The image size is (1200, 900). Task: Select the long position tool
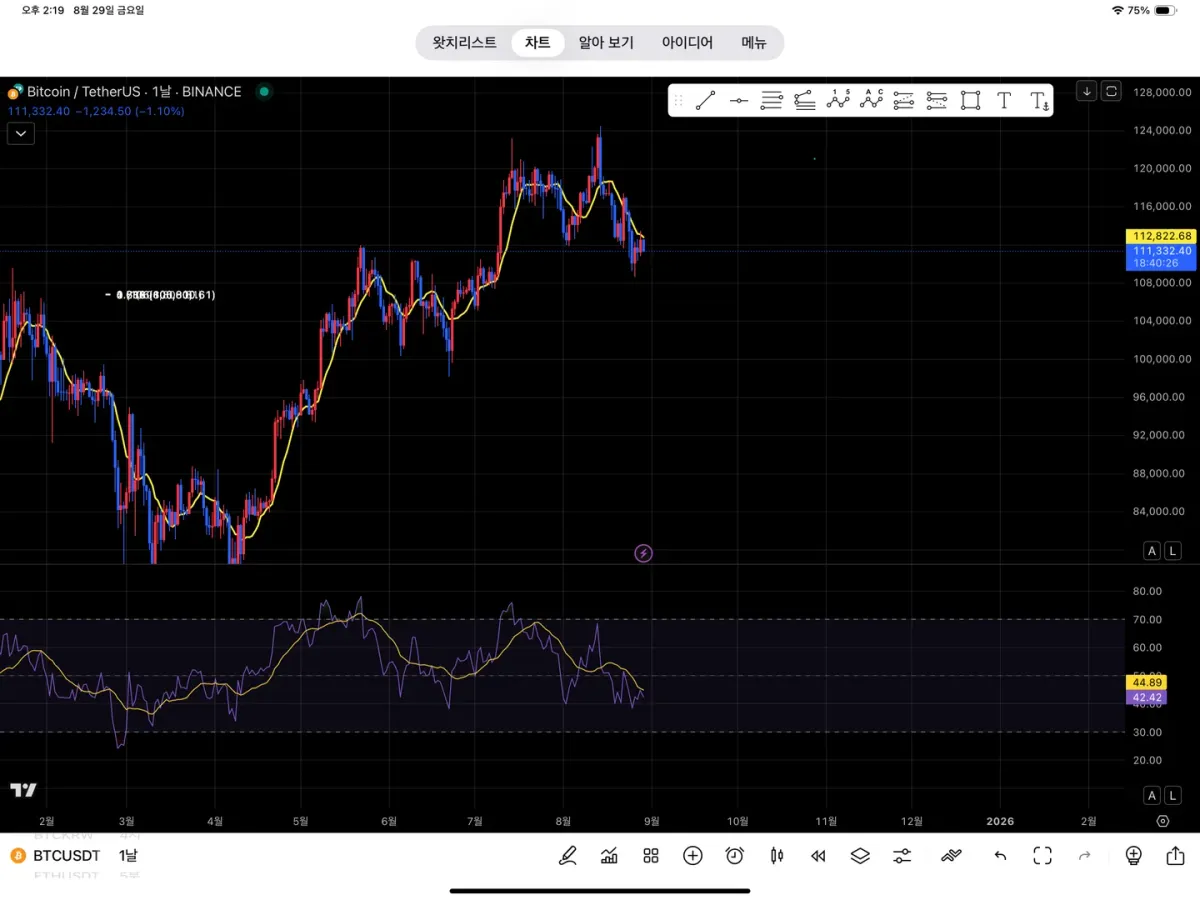pos(904,100)
